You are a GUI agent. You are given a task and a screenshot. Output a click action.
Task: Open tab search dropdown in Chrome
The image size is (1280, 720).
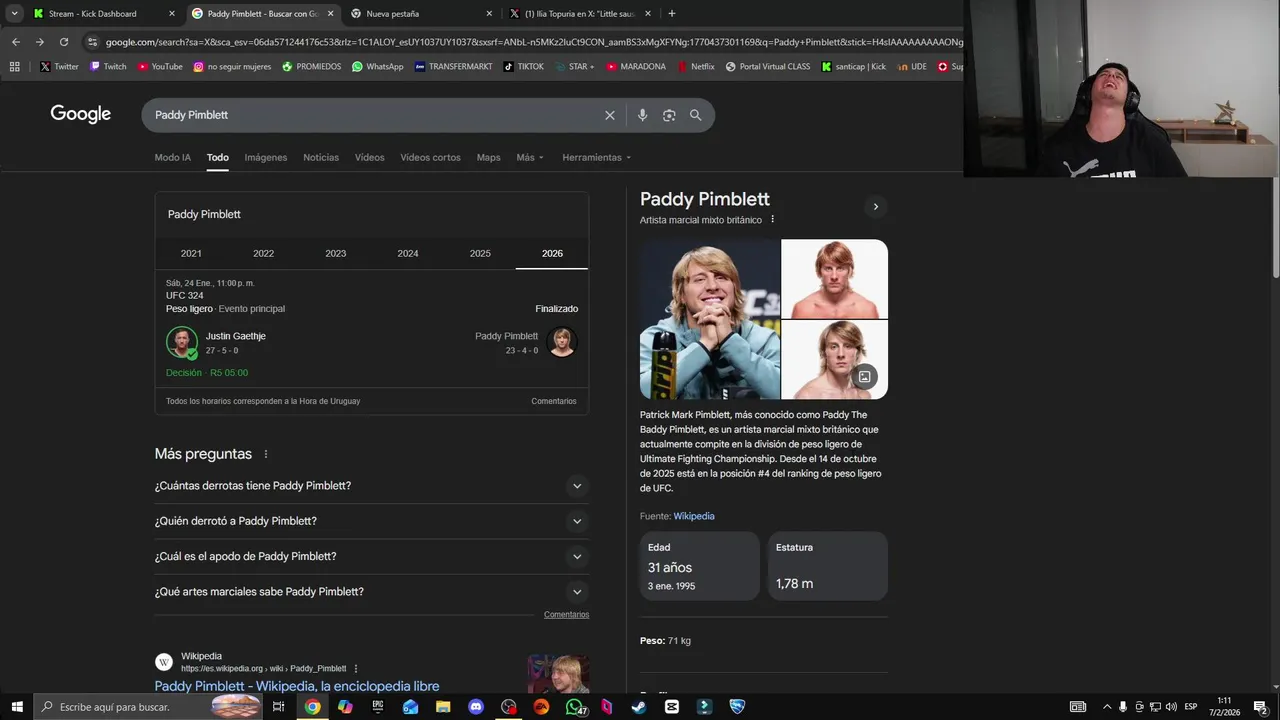[x=14, y=14]
